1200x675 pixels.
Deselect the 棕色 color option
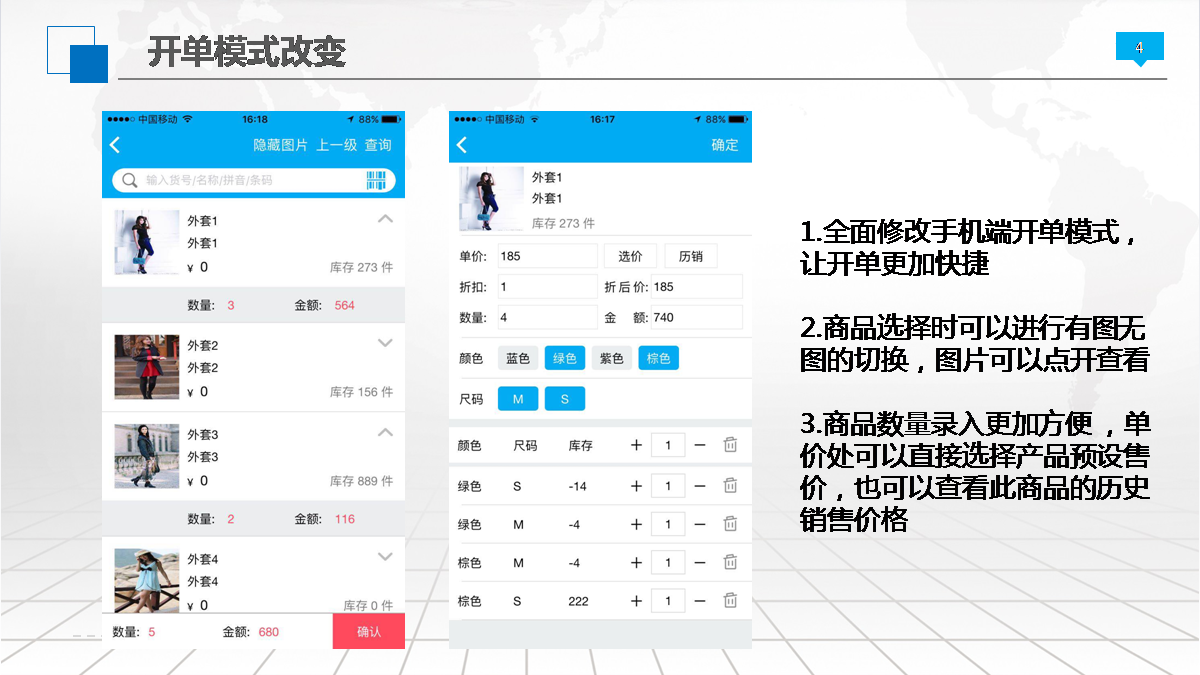(x=658, y=358)
